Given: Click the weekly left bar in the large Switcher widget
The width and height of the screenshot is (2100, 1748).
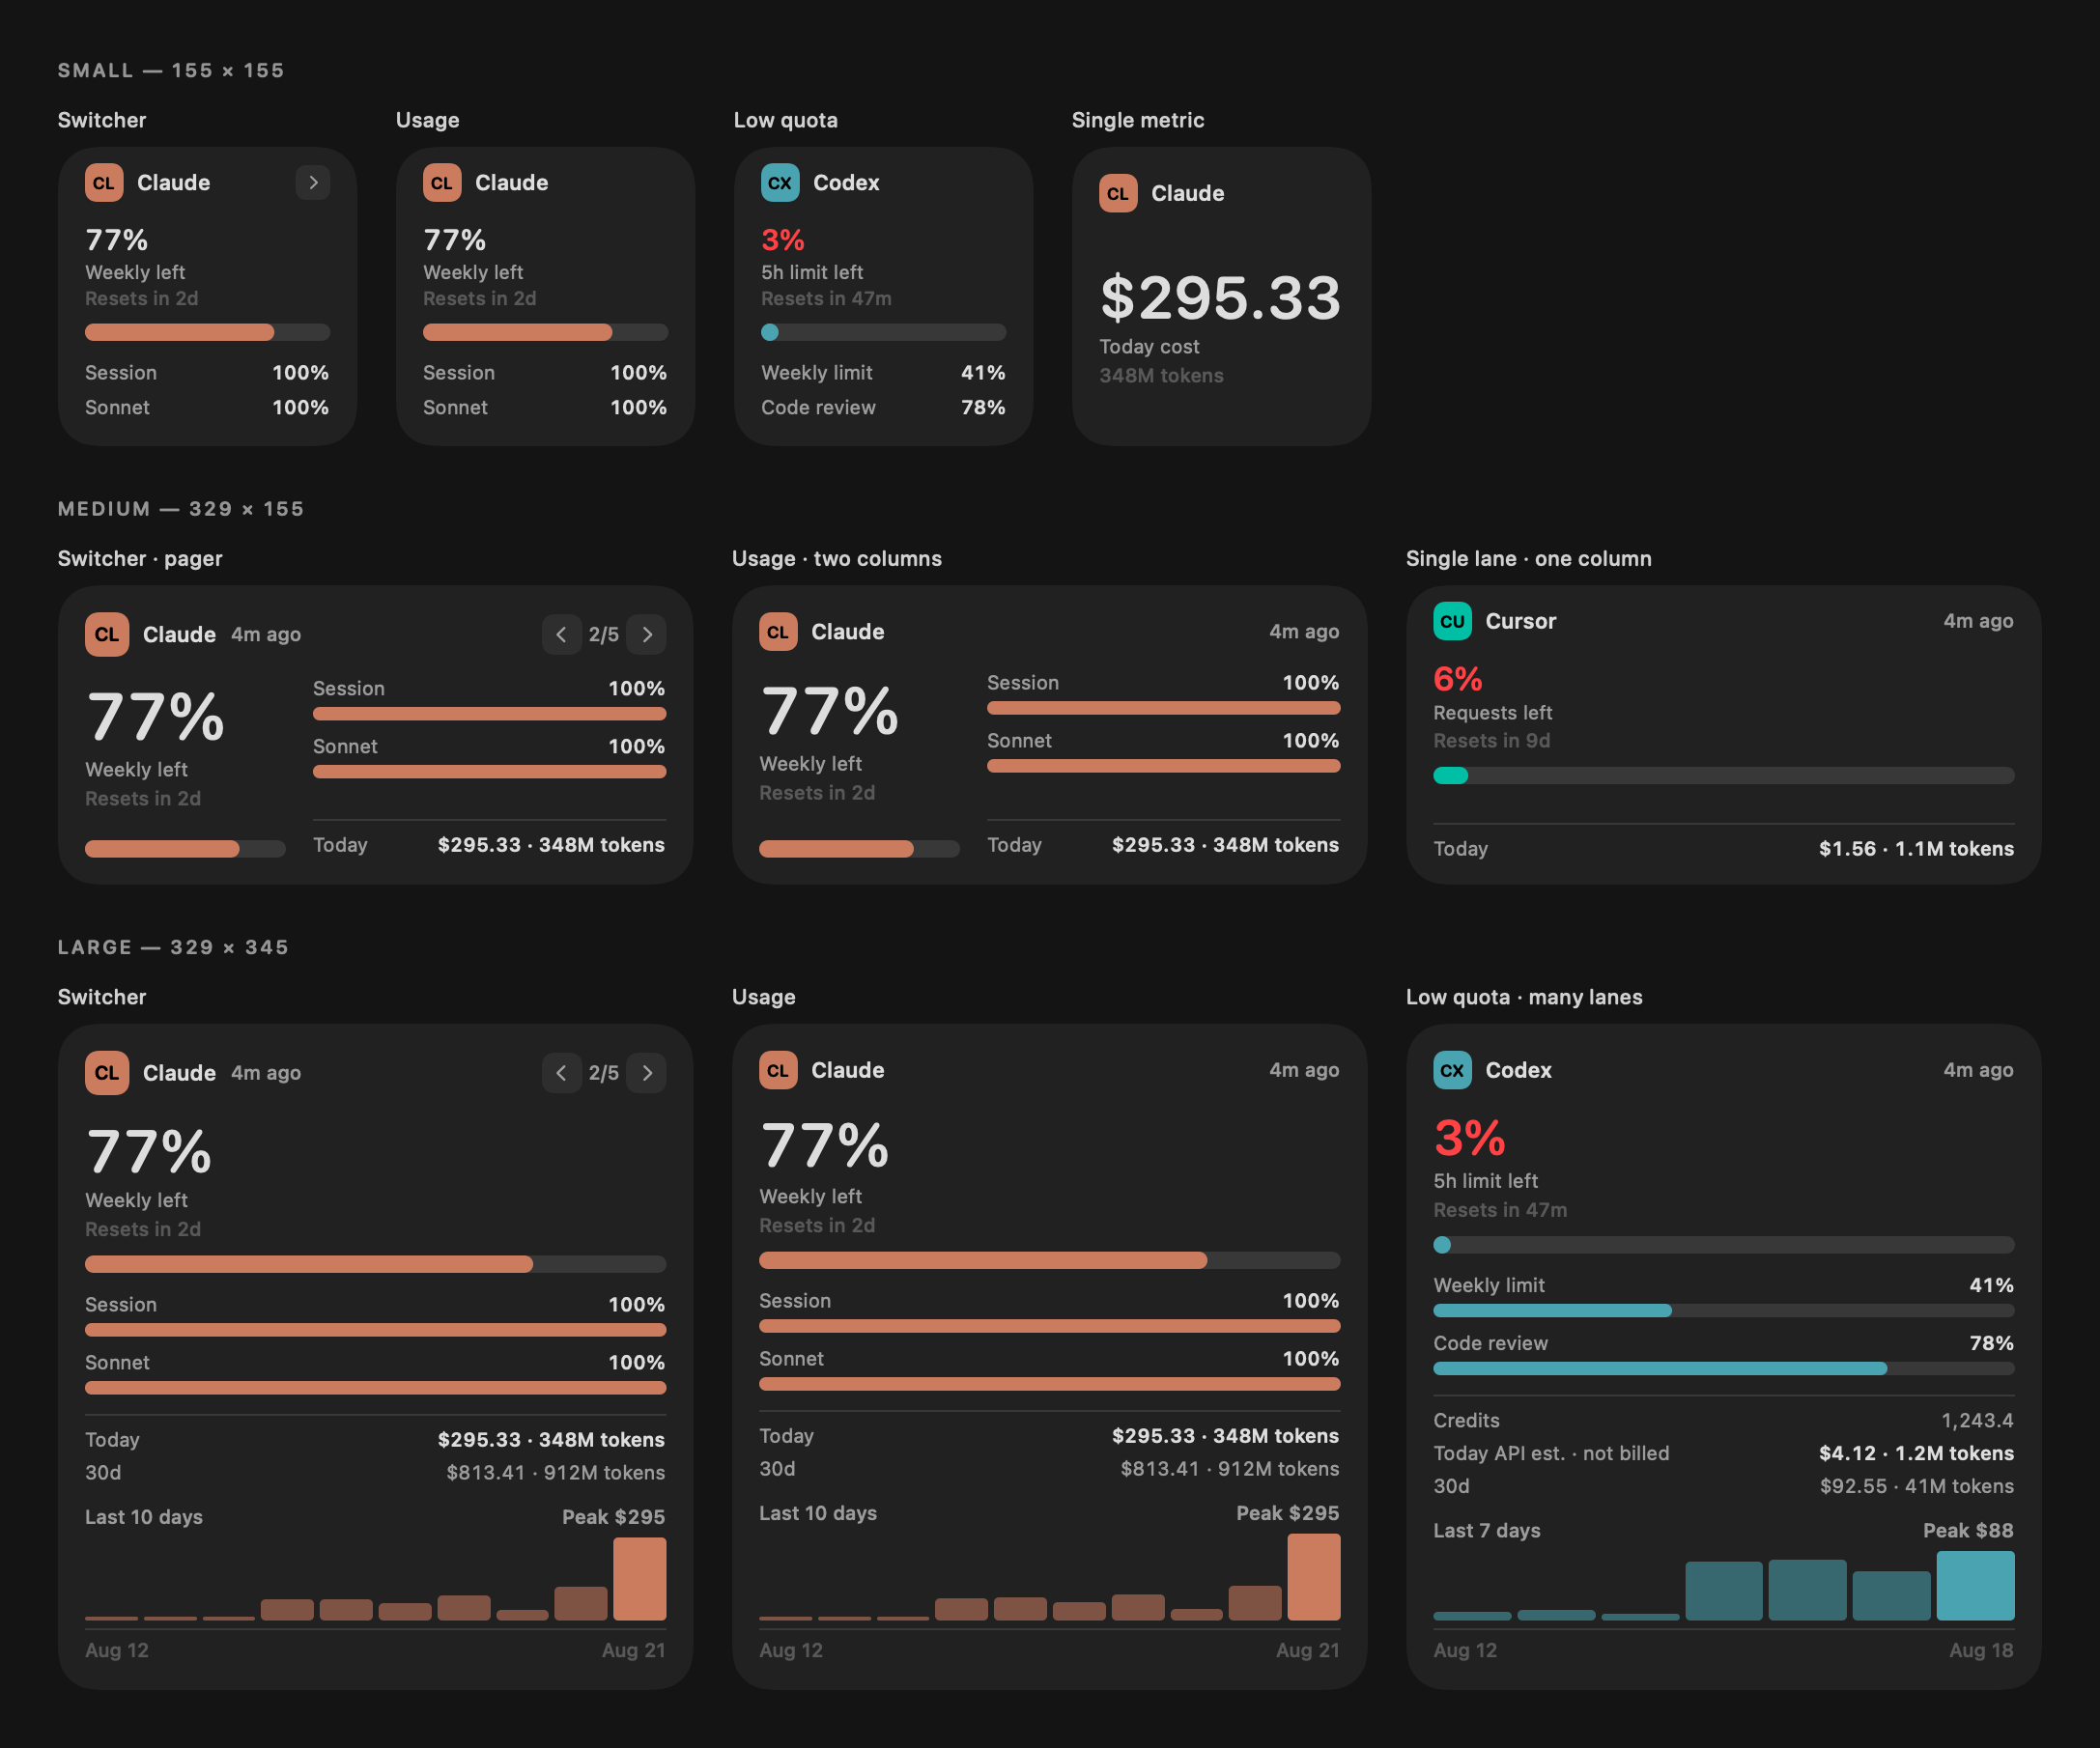Looking at the screenshot, I should coord(375,1264).
